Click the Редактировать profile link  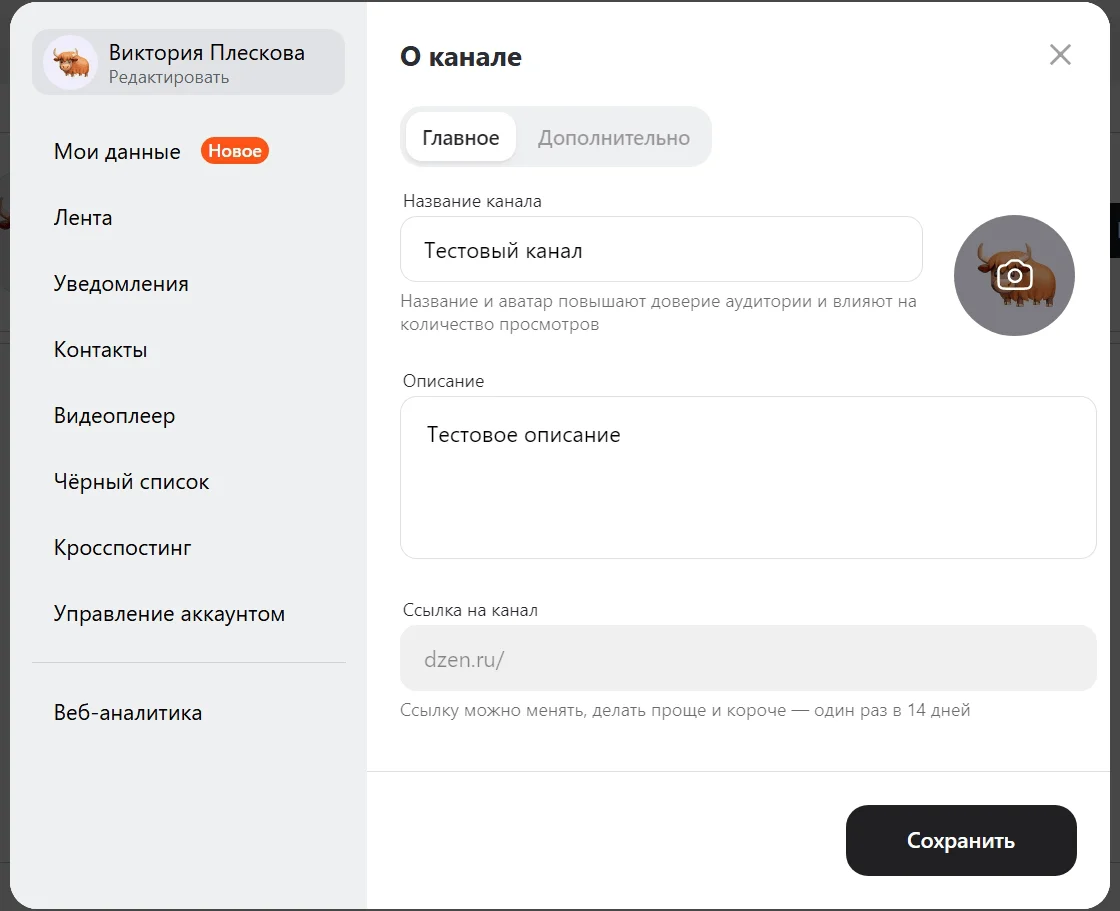[x=169, y=78]
